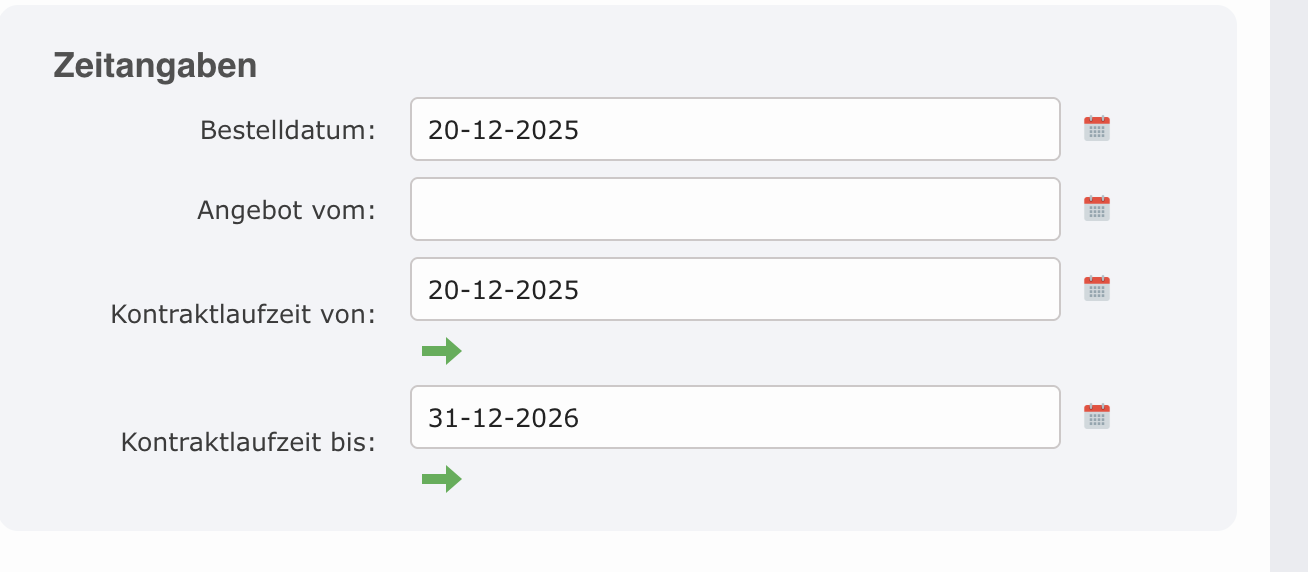Click green arrow below Kontraktlaufzeit bis field
Image resolution: width=1308 pixels, height=572 pixels.
click(441, 479)
